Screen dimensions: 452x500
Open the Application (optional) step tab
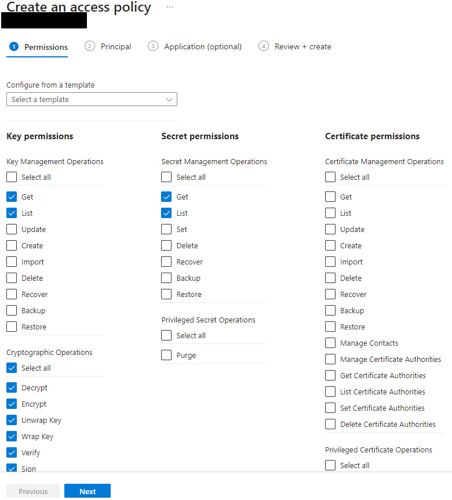[195, 46]
